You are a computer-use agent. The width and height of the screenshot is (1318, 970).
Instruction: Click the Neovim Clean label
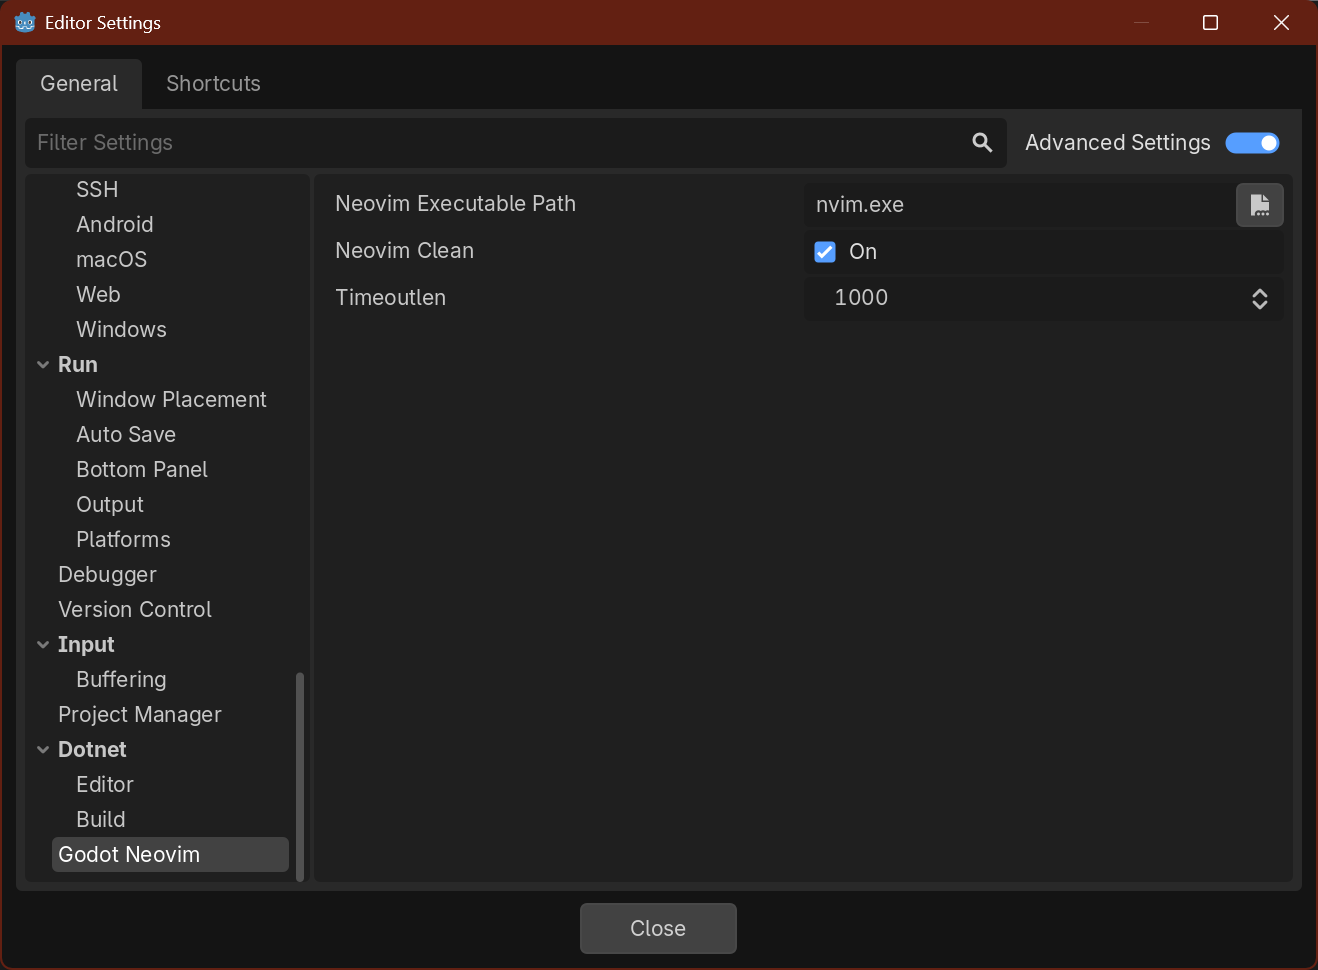[404, 251]
